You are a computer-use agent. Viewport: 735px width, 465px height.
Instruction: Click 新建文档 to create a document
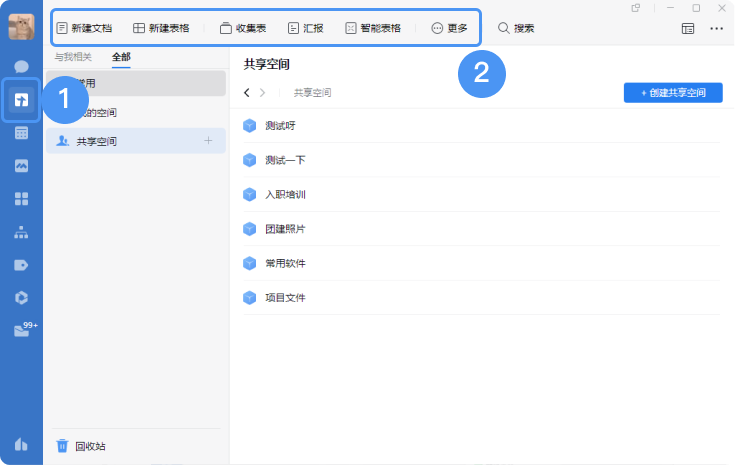(84, 28)
